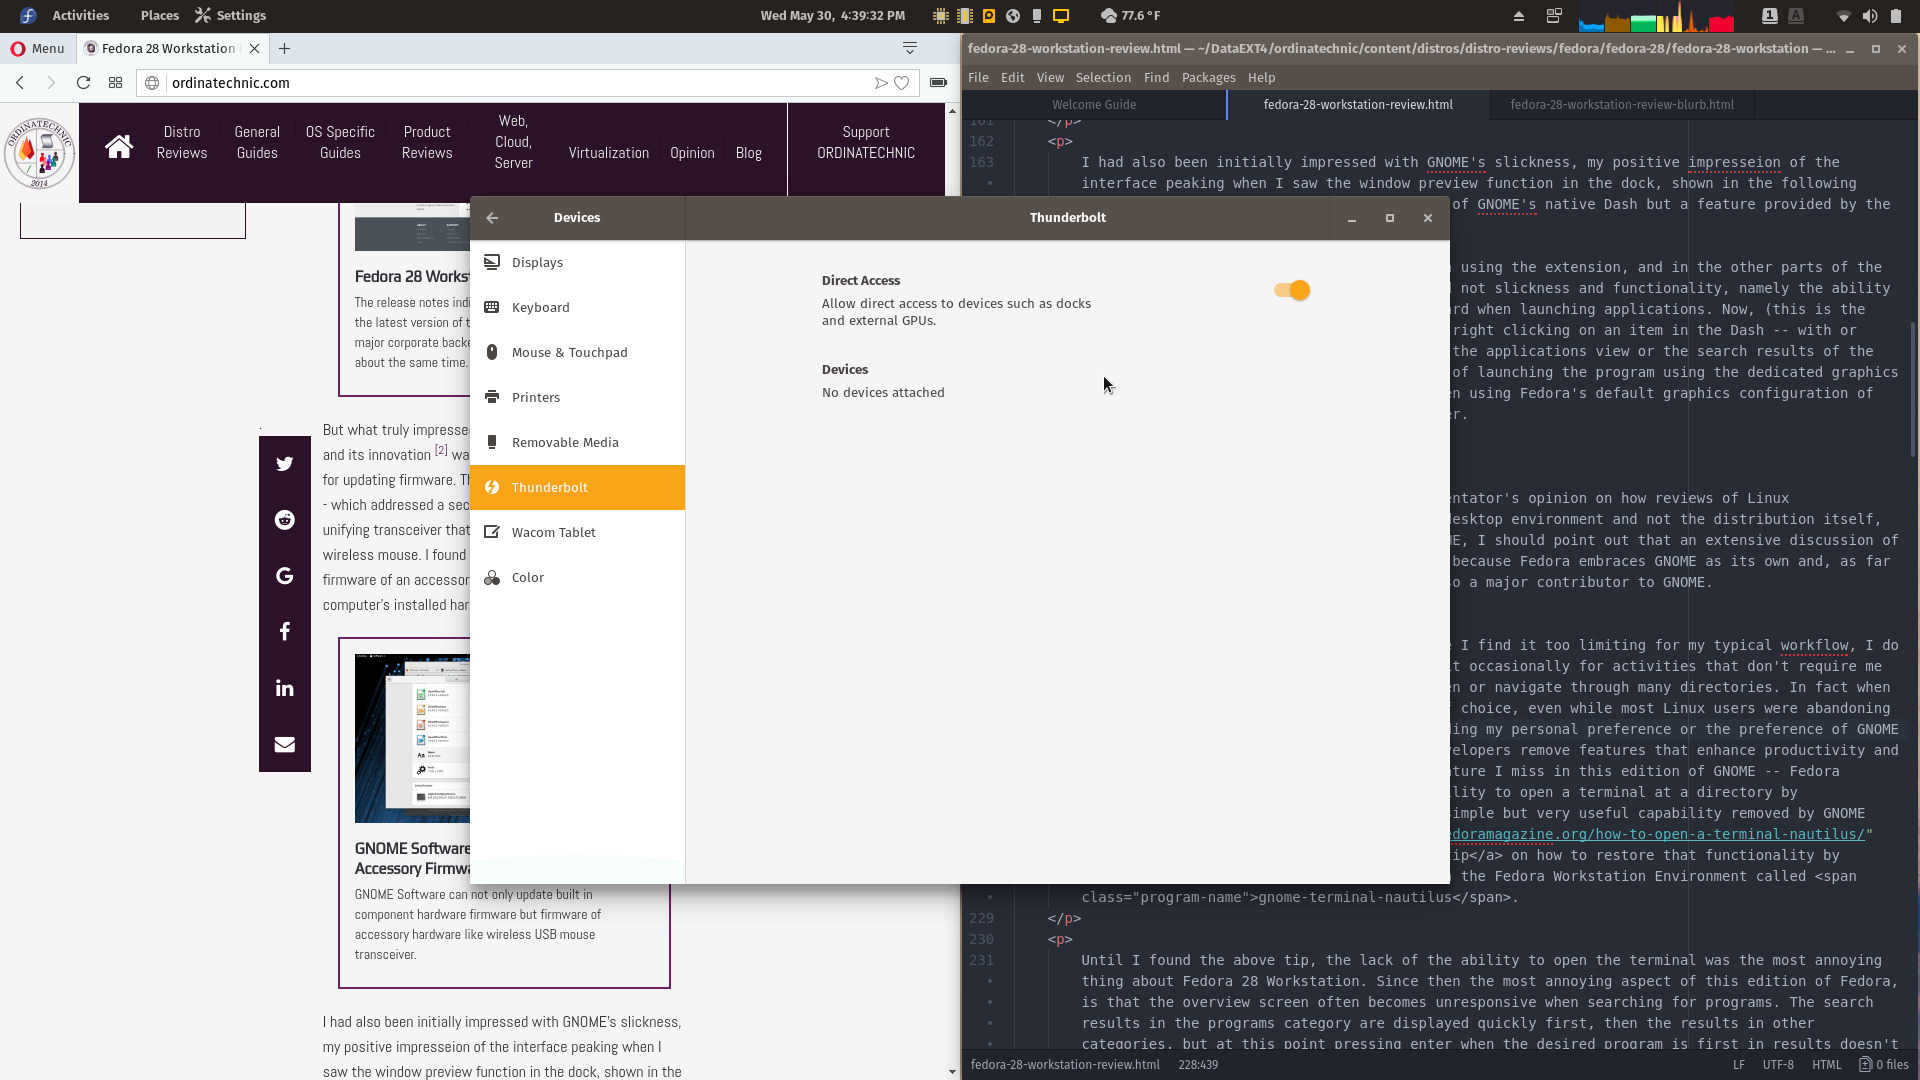The height and width of the screenshot is (1080, 1920).
Task: Open the top bar Settings app menu
Action: tap(231, 15)
